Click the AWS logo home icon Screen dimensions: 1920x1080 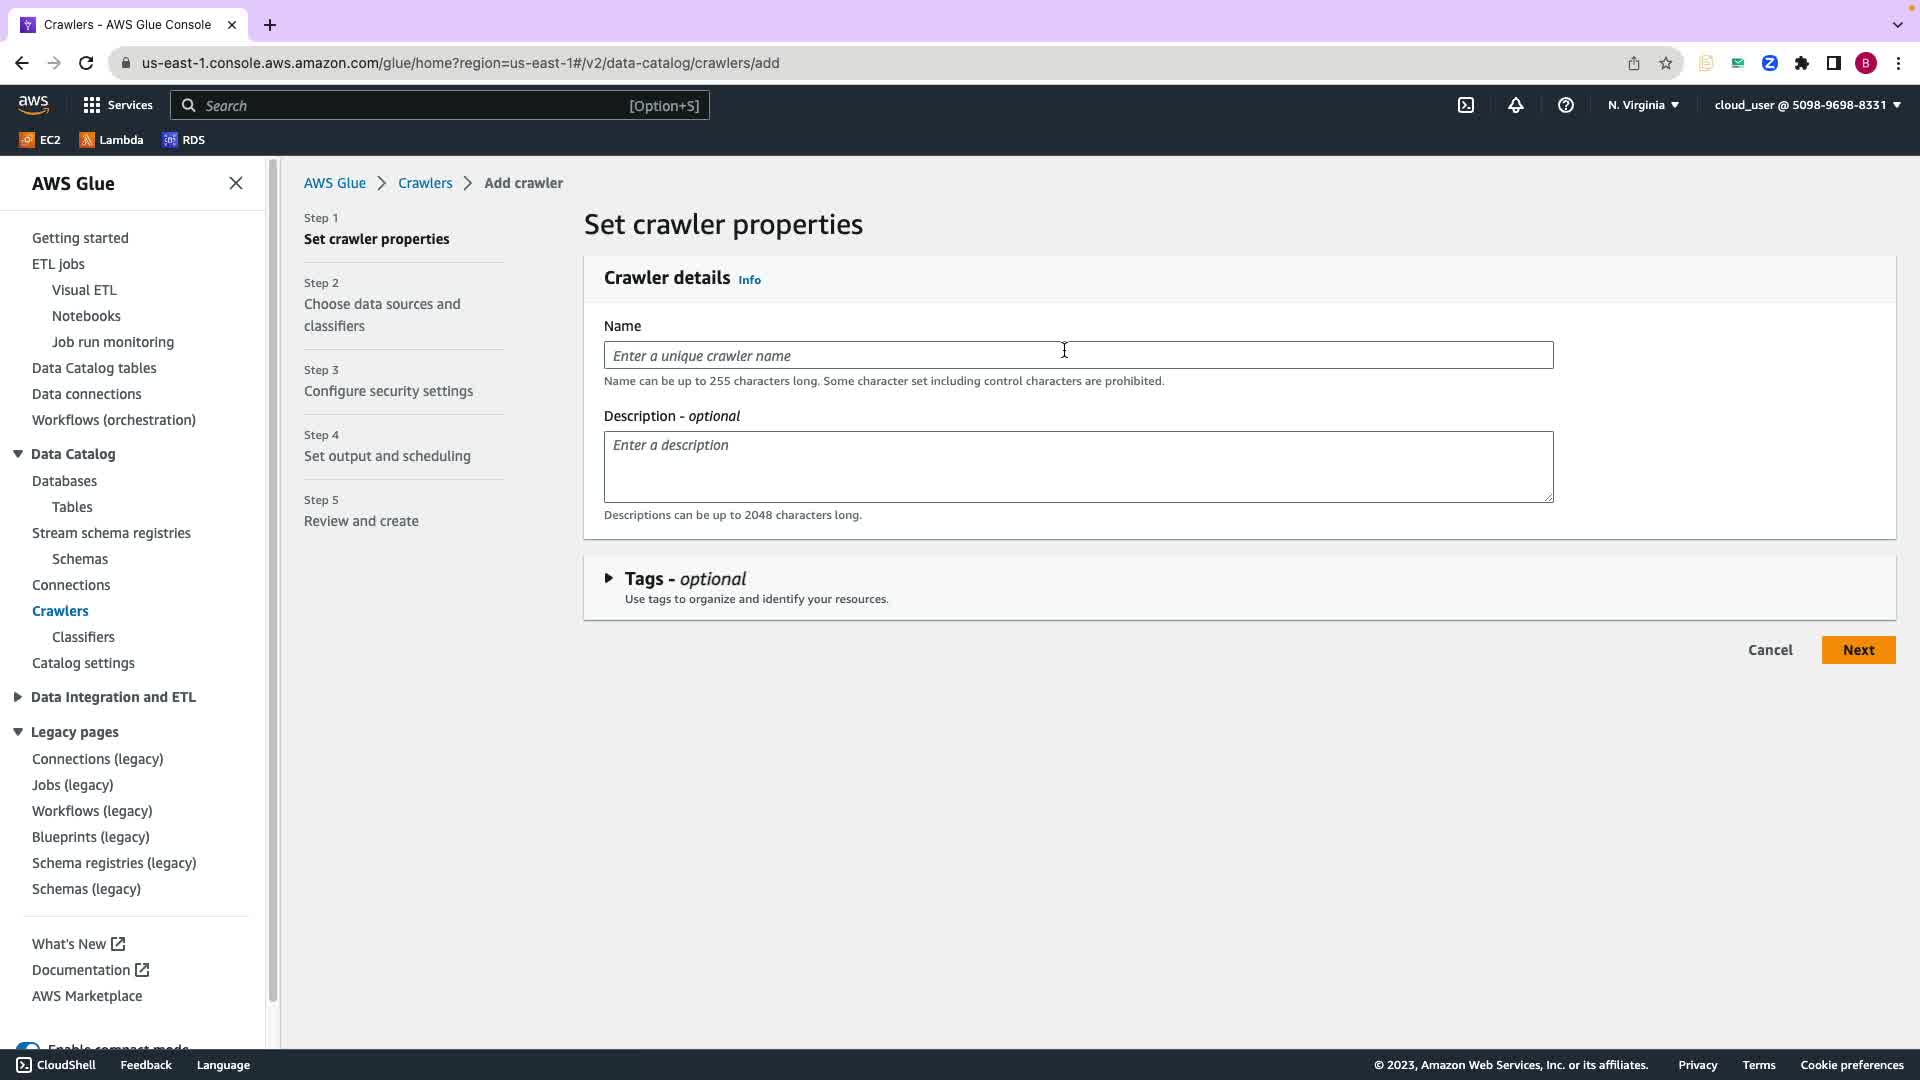33,104
